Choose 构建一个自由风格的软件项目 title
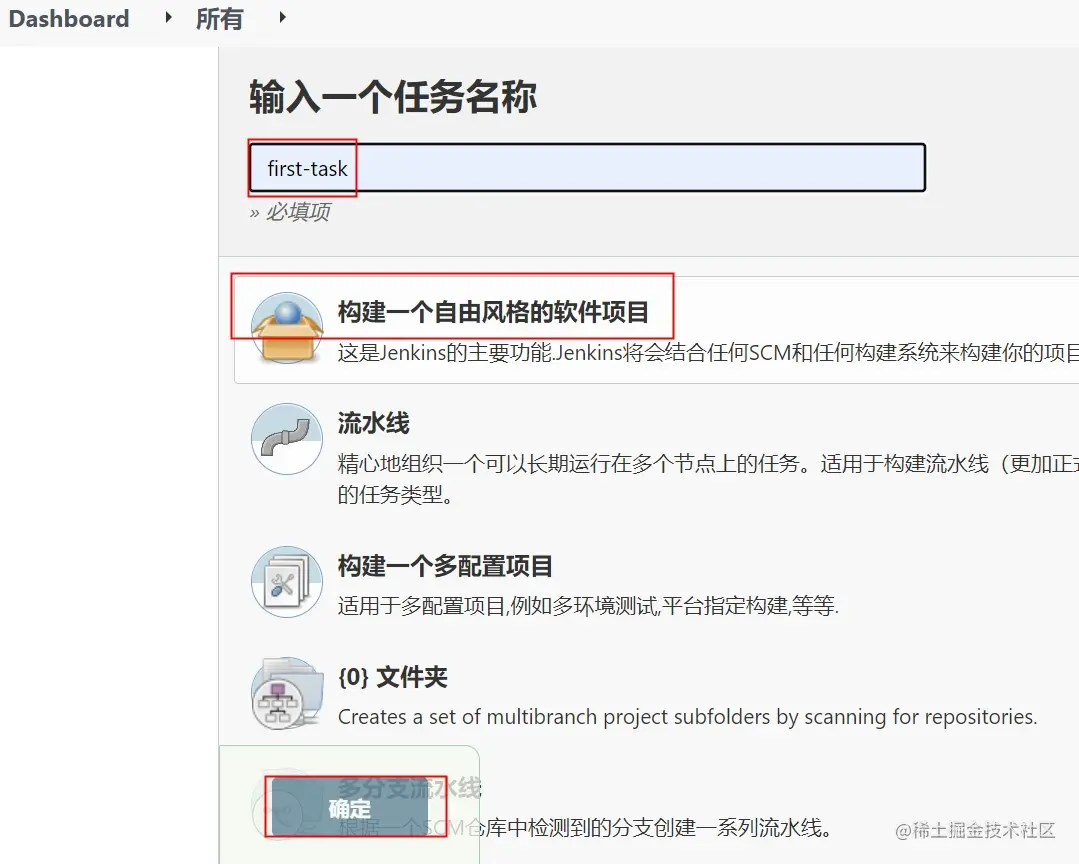 click(493, 312)
